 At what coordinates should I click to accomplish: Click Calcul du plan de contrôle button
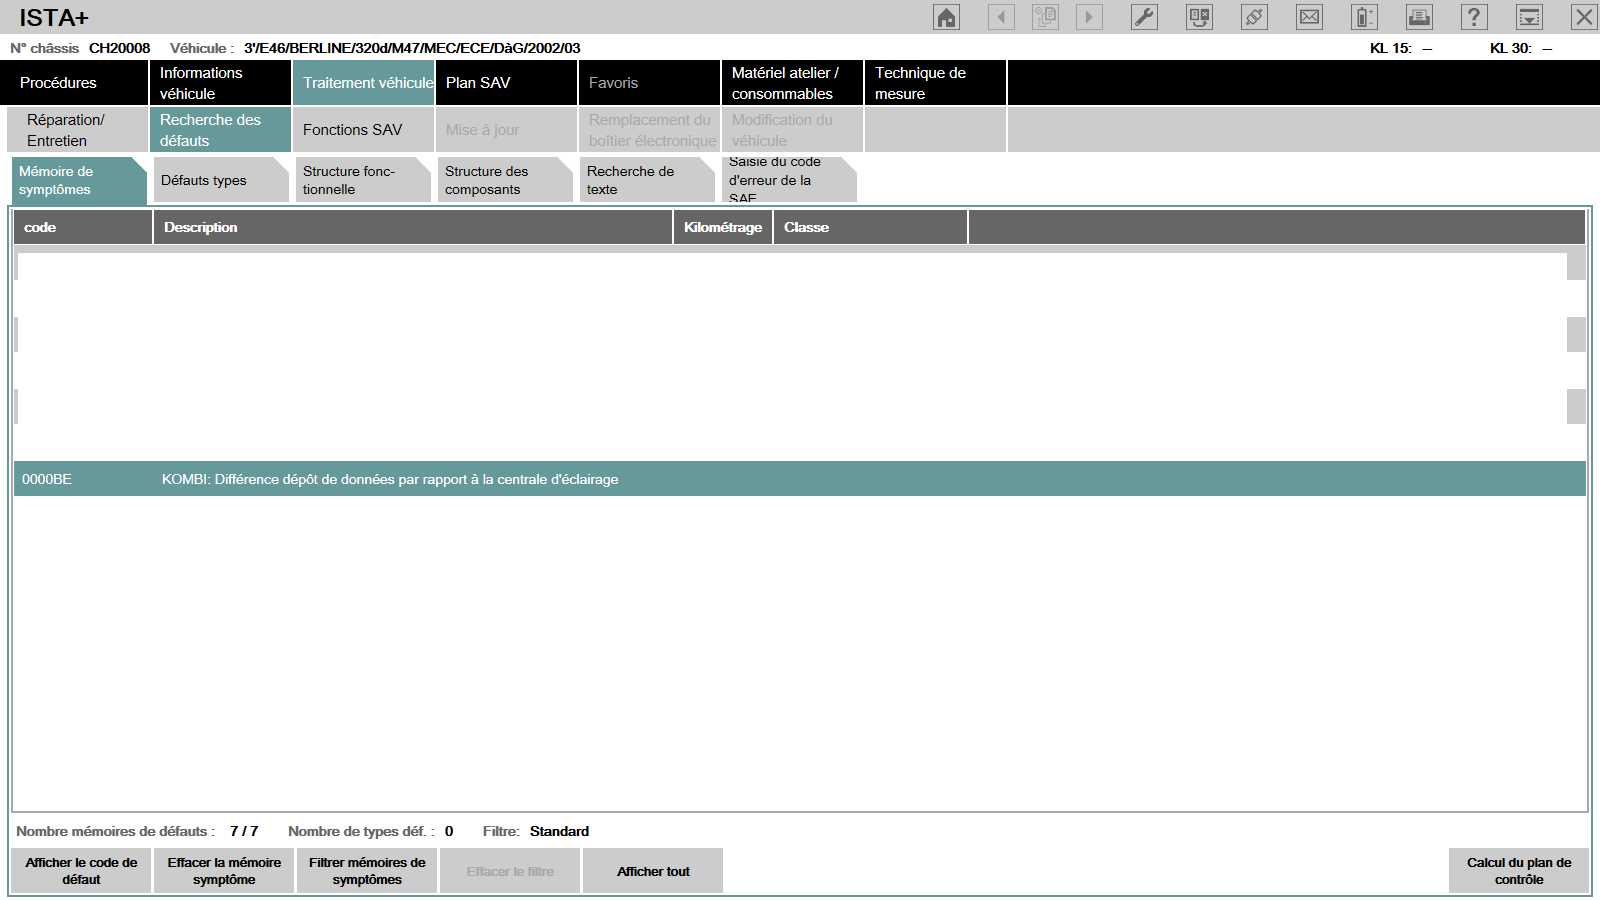pyautogui.click(x=1519, y=871)
